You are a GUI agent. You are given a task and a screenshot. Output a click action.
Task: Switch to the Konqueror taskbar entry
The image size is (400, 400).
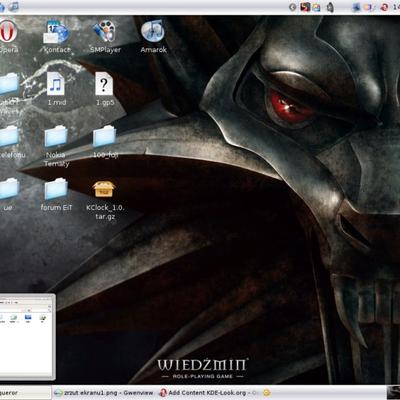click(25, 393)
